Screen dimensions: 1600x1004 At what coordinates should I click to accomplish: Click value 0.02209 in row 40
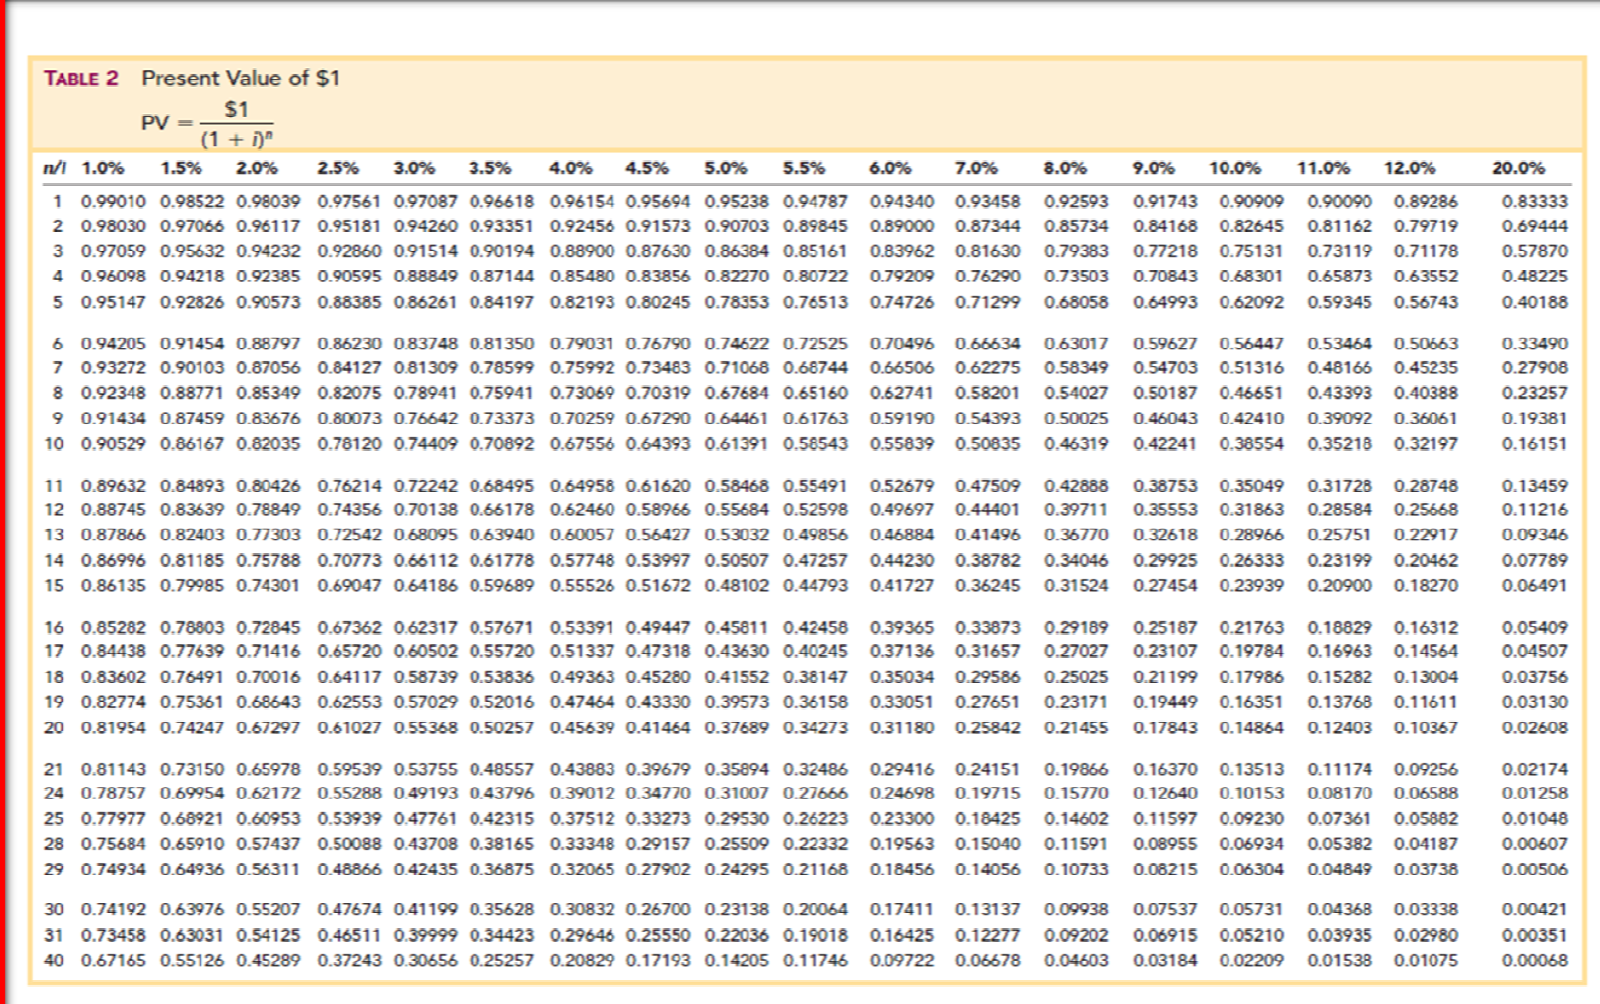tap(1251, 961)
